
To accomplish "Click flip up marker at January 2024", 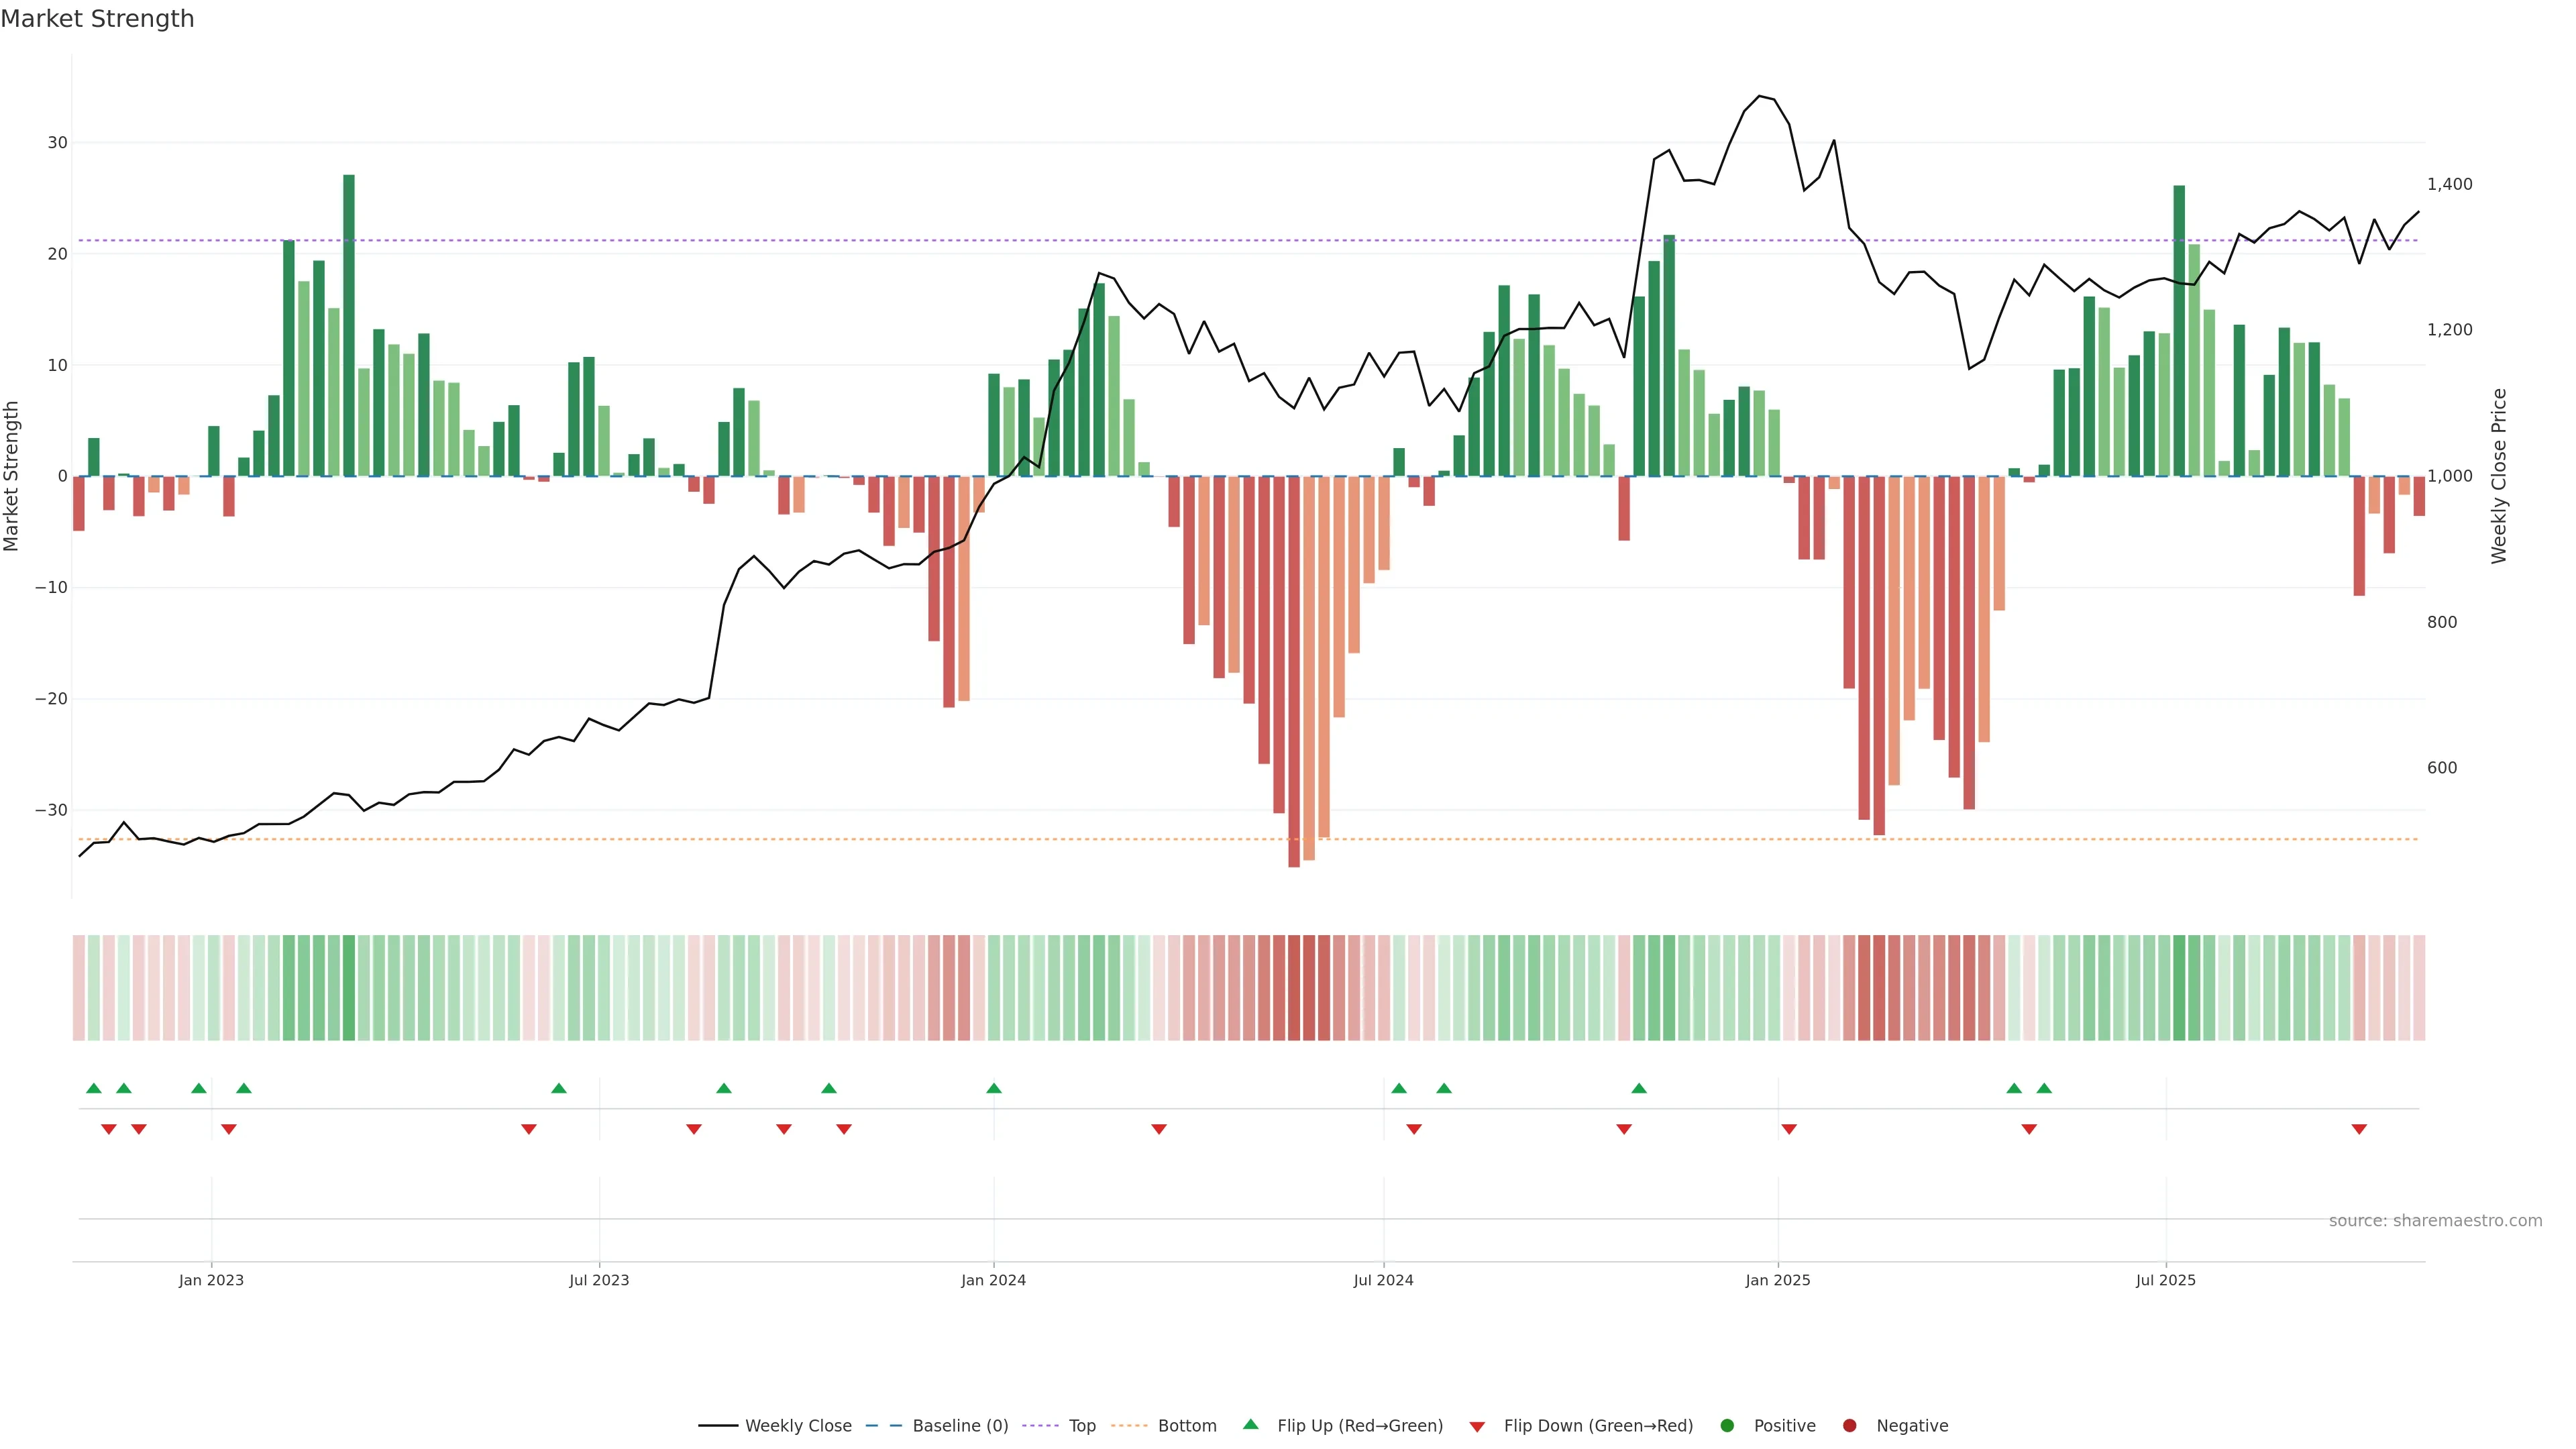I will [994, 1088].
